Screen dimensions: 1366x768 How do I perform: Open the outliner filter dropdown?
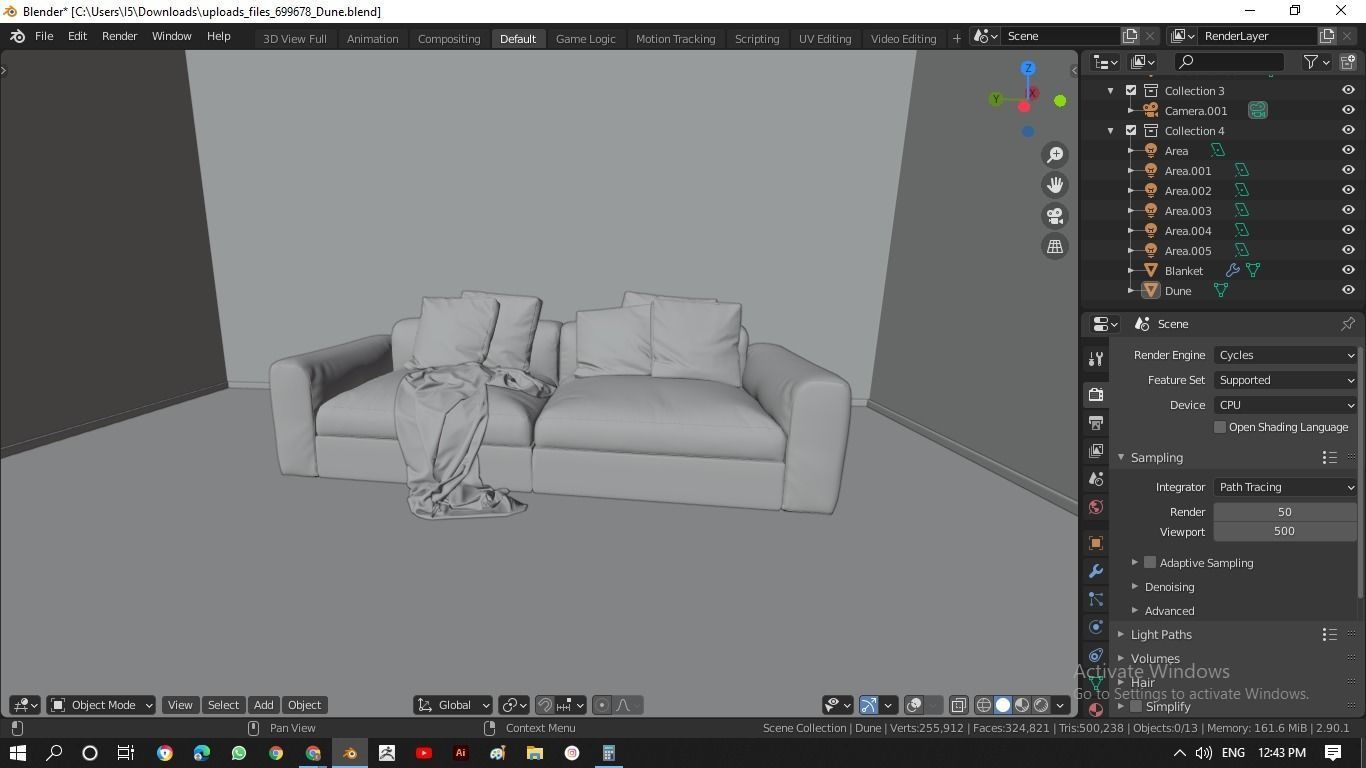pos(1317,62)
